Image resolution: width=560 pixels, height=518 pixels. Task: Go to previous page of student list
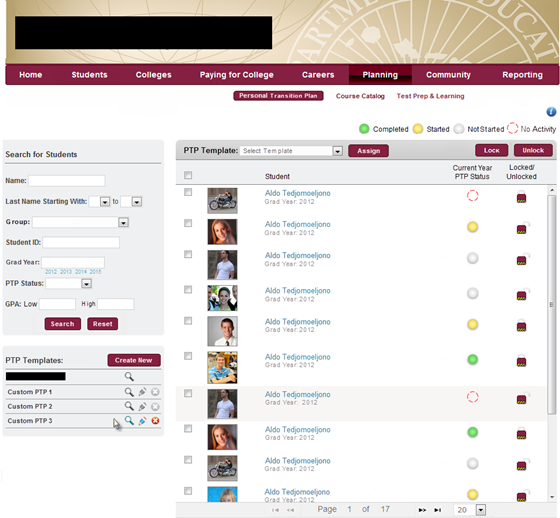coord(290,510)
